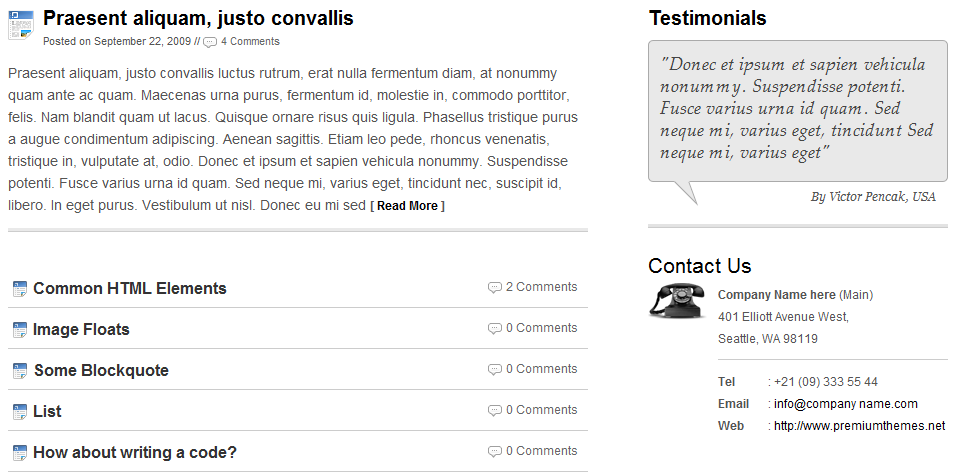Click the document icon beside Common HTML Elements
The width and height of the screenshot is (969, 473).
pos(20,289)
